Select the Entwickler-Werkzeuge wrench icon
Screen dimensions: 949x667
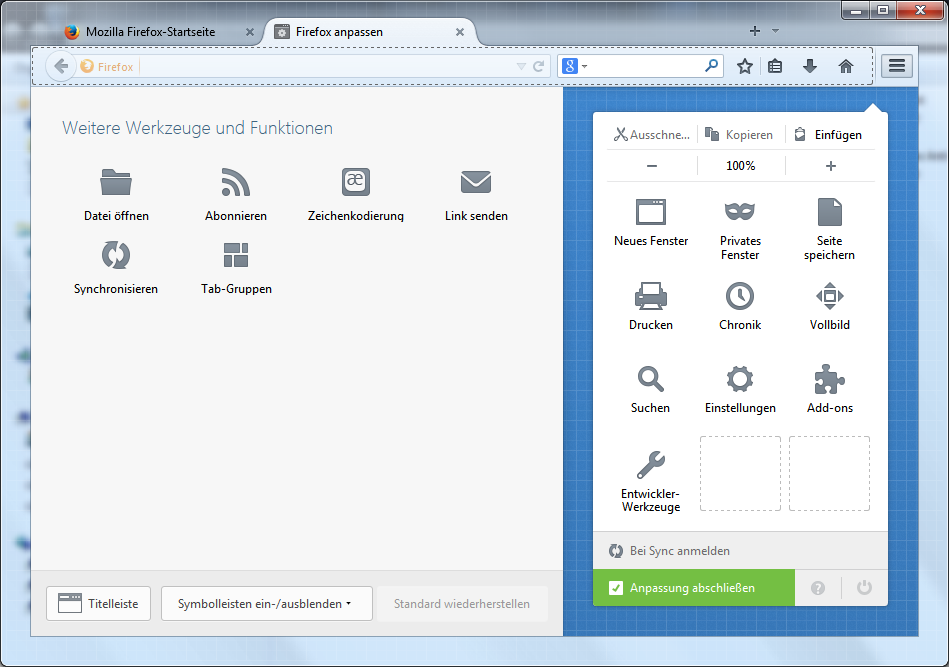point(650,465)
